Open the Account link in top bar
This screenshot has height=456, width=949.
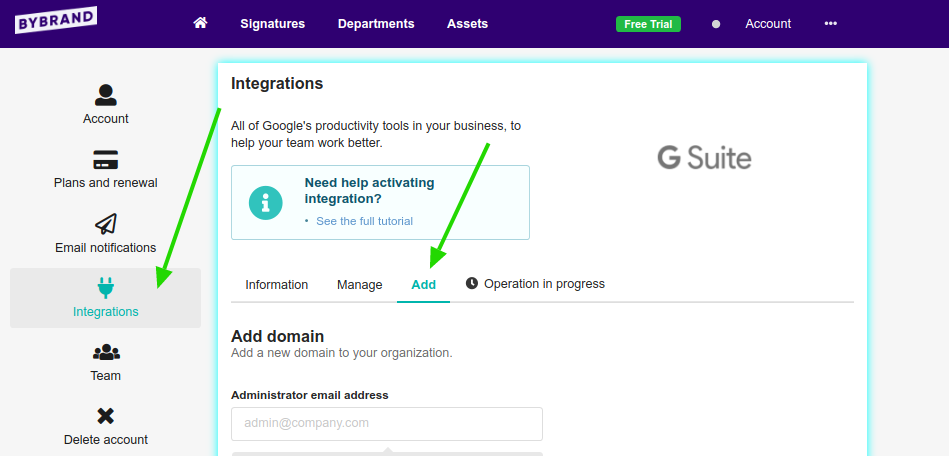768,24
